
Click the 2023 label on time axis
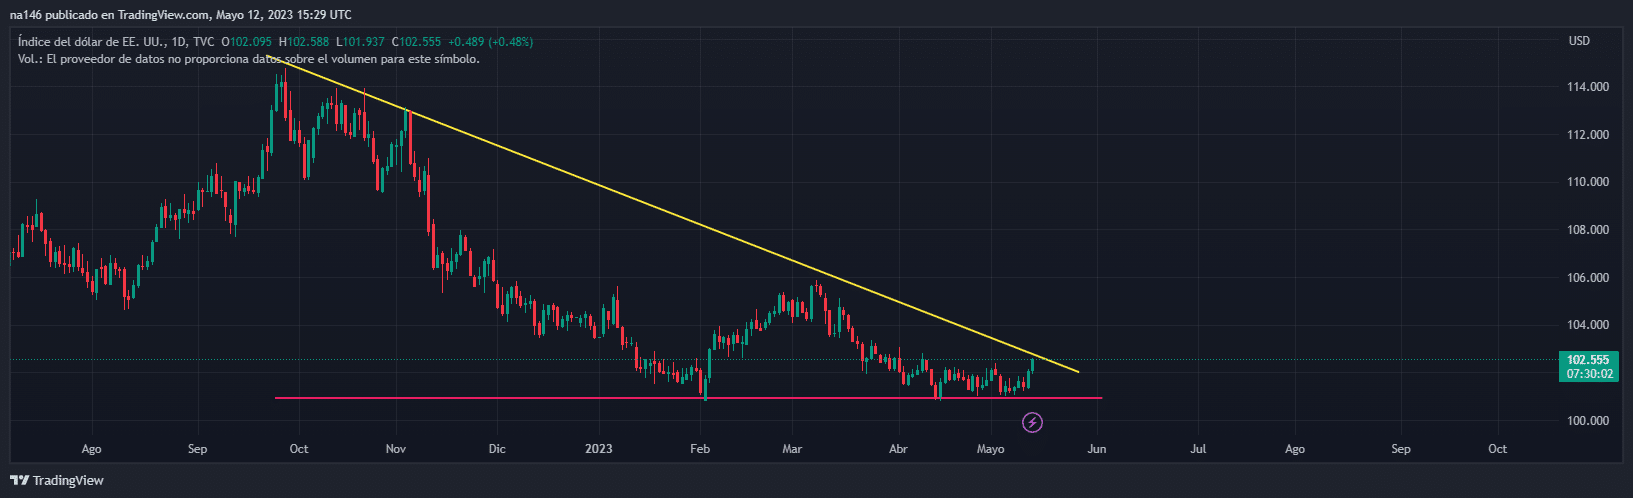click(x=598, y=449)
